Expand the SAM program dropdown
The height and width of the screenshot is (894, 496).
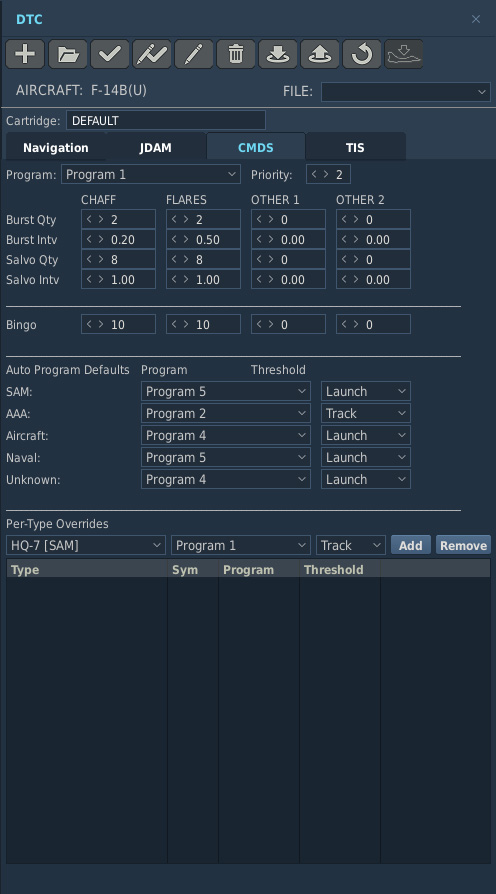(226, 391)
